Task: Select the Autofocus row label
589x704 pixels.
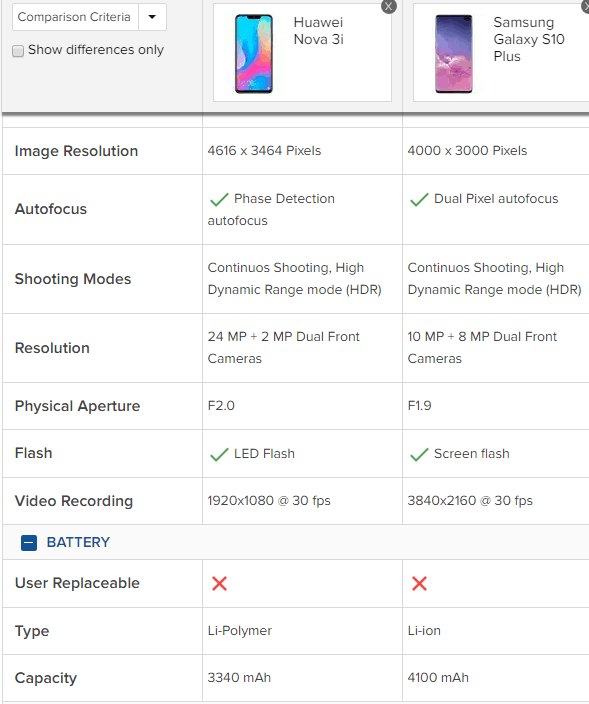Action: (51, 209)
